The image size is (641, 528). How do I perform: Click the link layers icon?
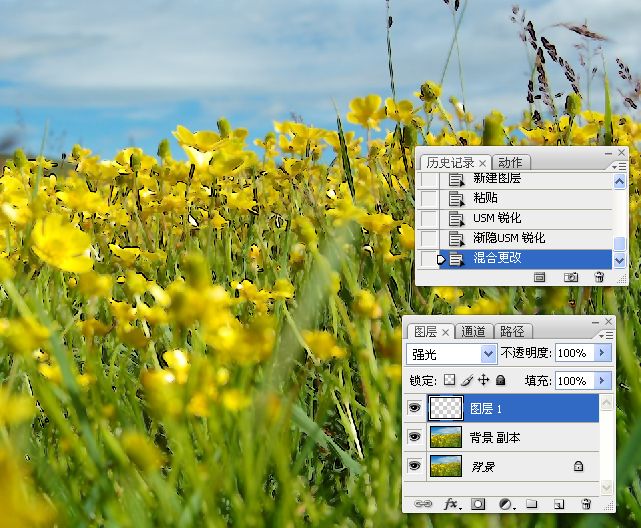pos(423,504)
